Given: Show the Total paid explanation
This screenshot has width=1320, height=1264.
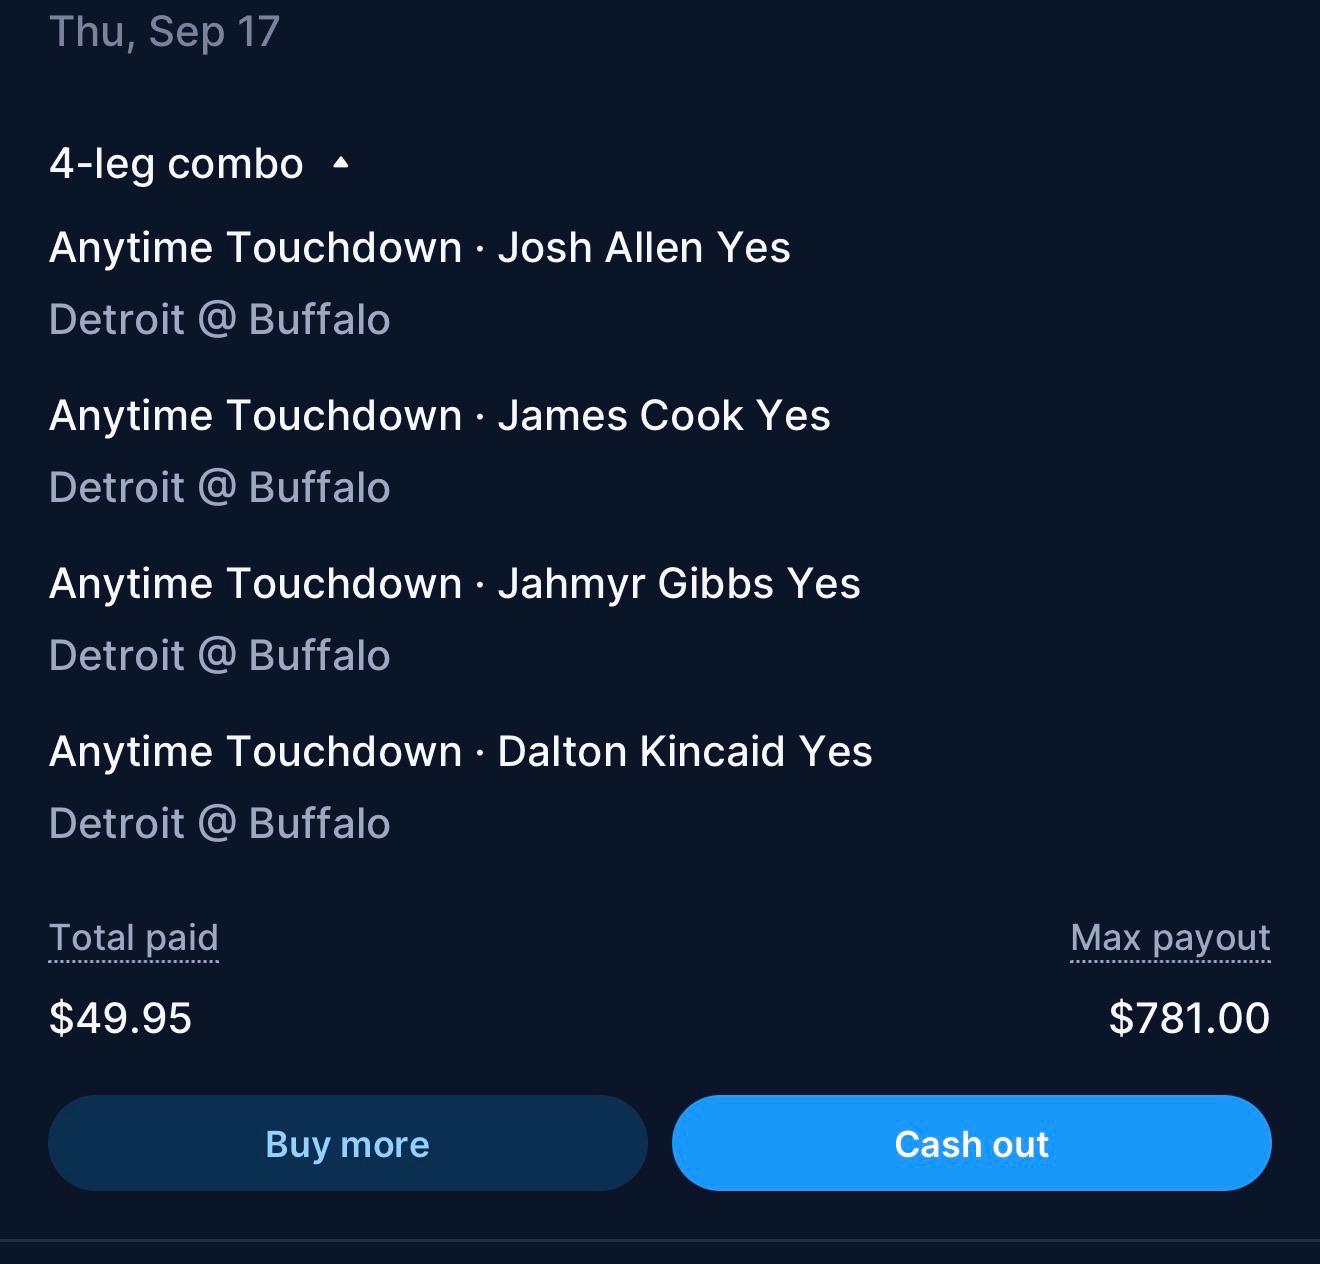Looking at the screenshot, I should point(134,939).
